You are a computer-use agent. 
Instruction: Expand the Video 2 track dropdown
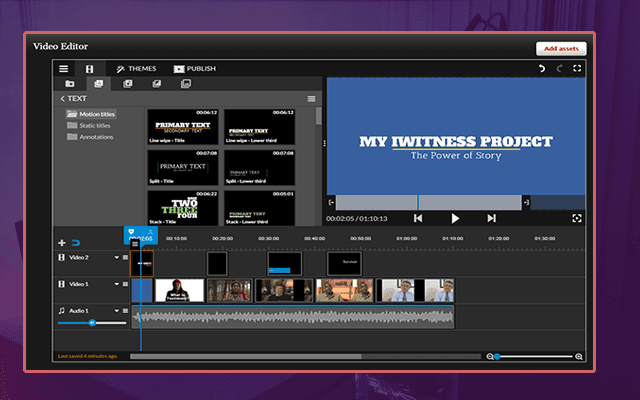[x=116, y=258]
